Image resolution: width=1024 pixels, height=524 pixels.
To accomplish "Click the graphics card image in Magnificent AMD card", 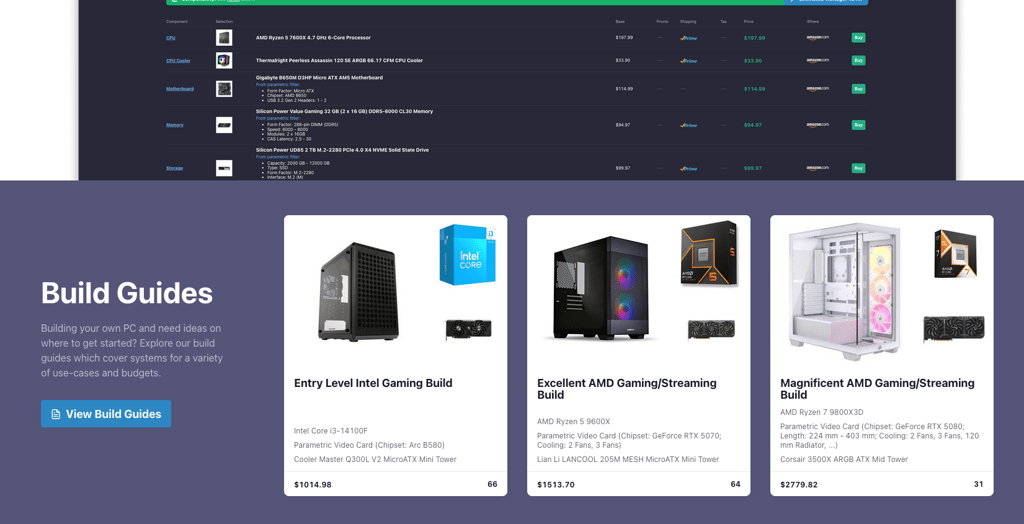I will pos(954,329).
